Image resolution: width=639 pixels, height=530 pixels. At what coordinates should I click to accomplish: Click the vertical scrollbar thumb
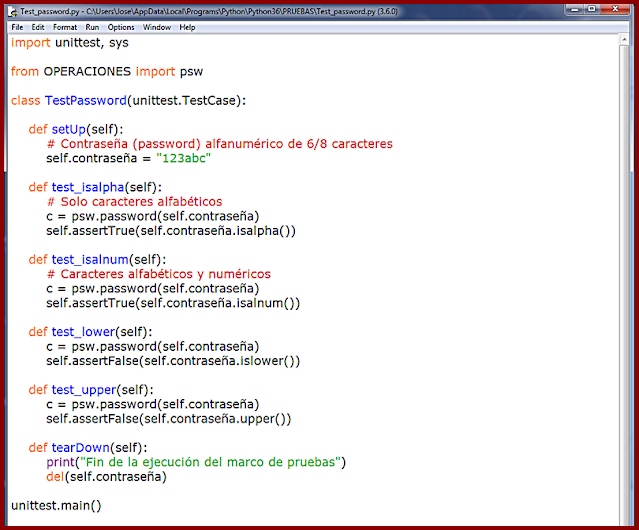pos(624,285)
